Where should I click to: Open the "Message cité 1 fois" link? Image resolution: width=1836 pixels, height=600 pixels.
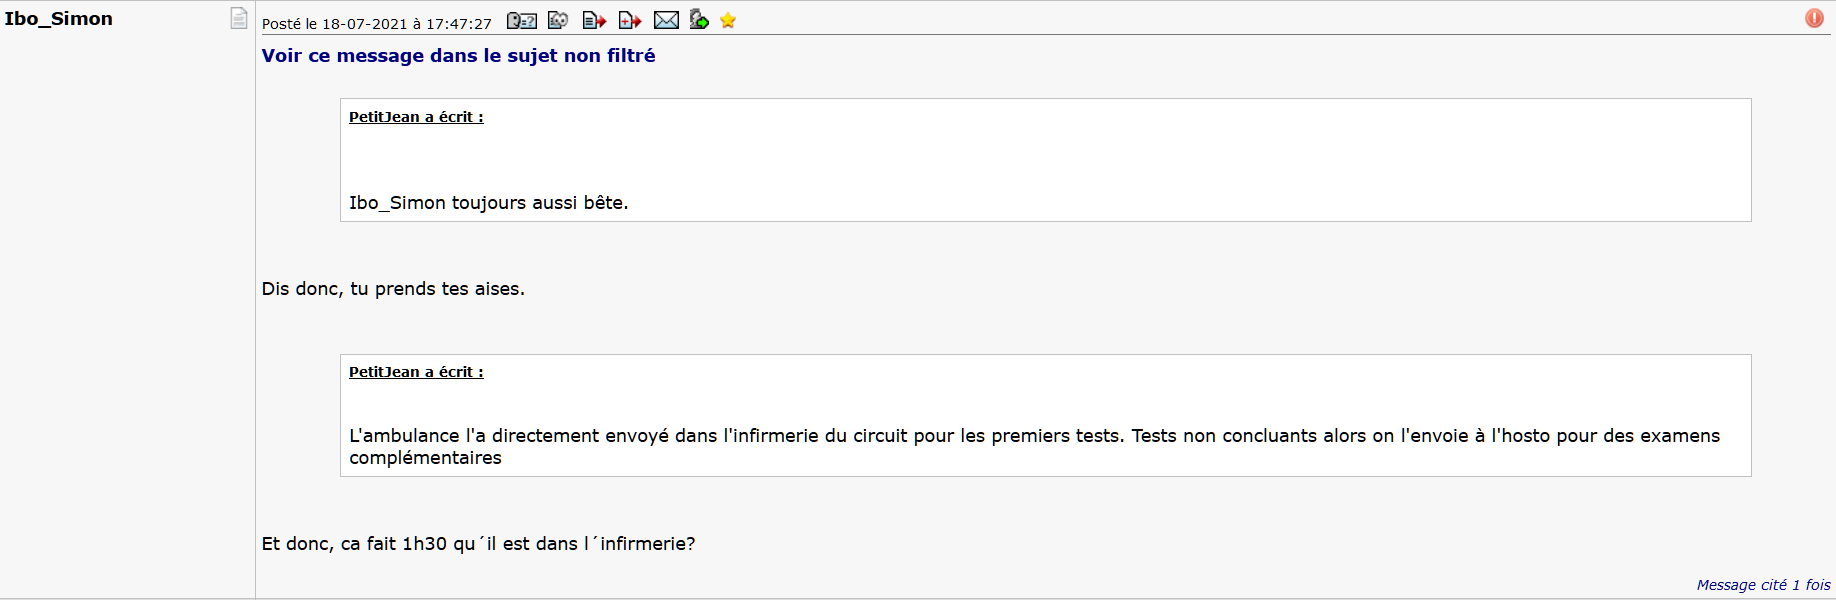point(1763,585)
